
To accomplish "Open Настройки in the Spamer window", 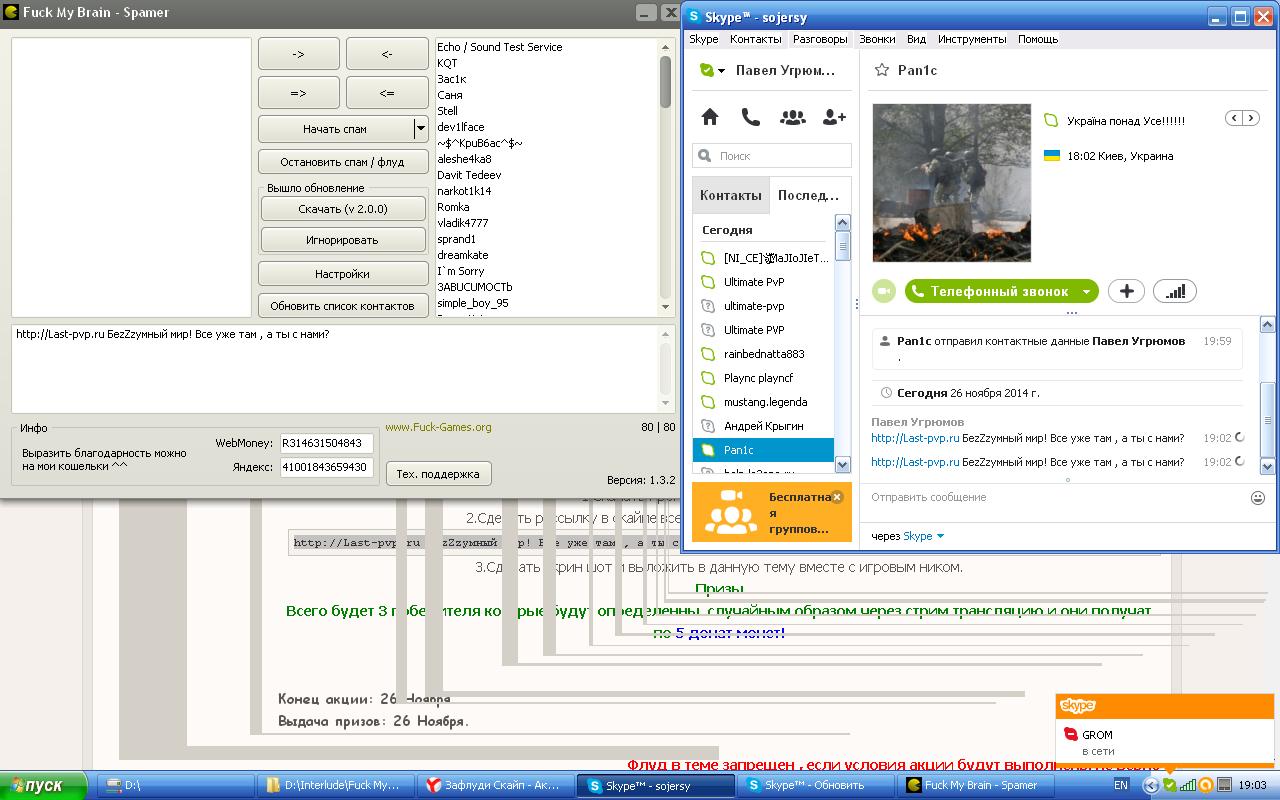I will (x=343, y=274).
